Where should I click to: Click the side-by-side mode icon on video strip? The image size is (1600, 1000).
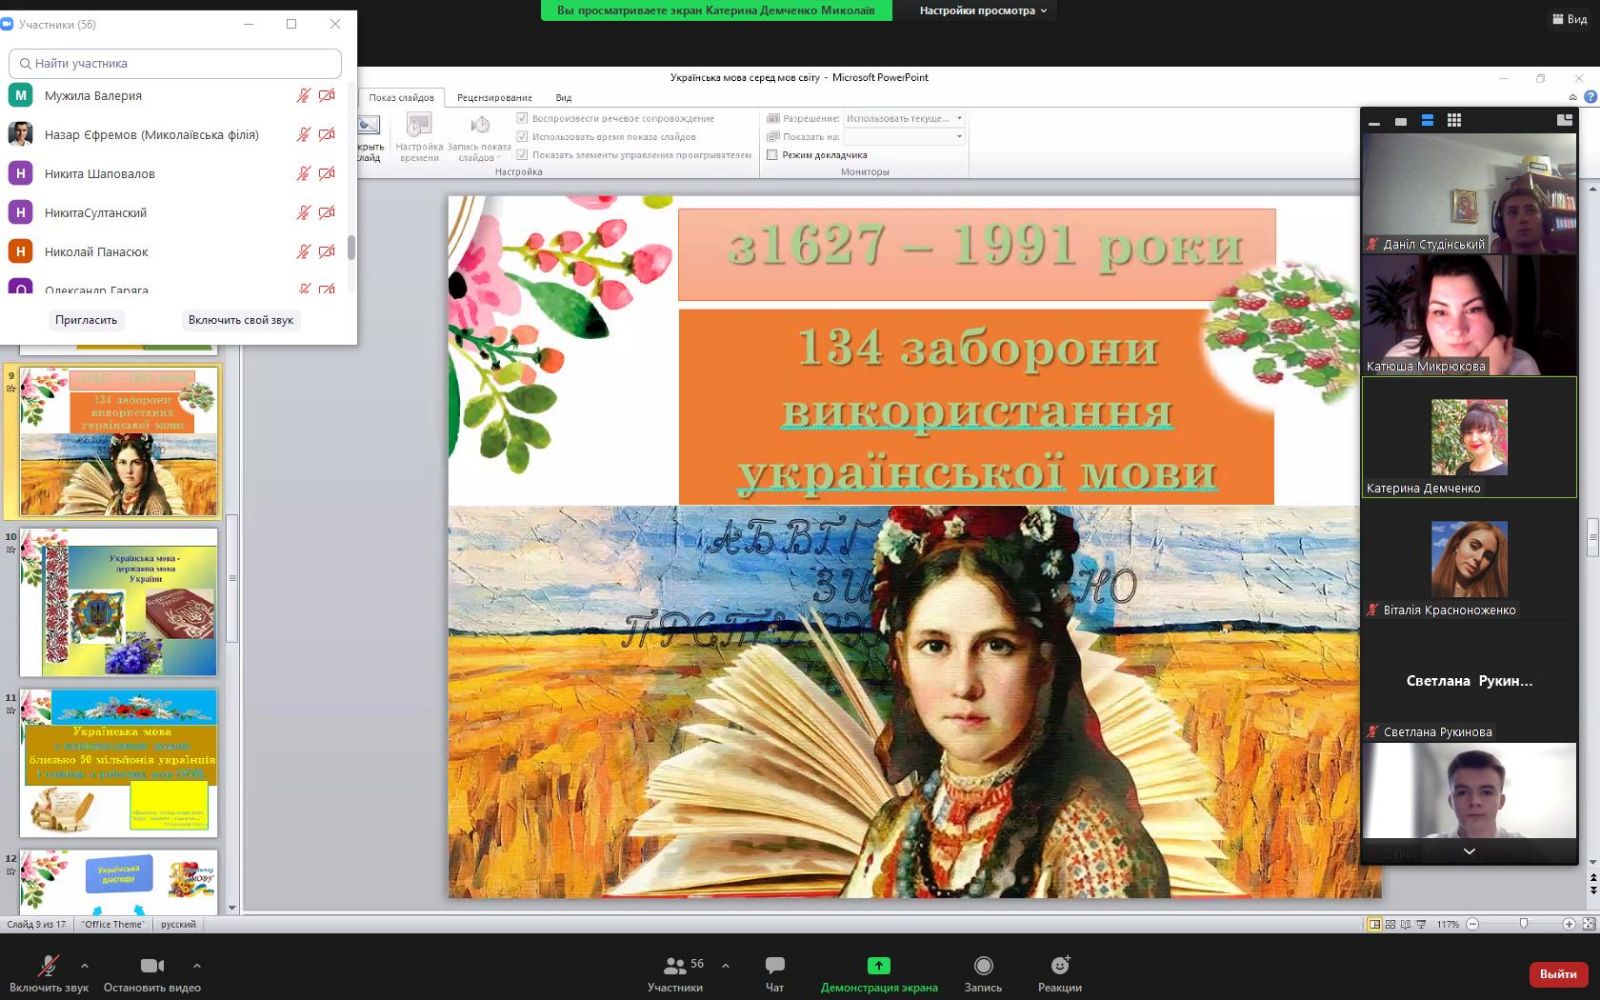(x=1564, y=120)
